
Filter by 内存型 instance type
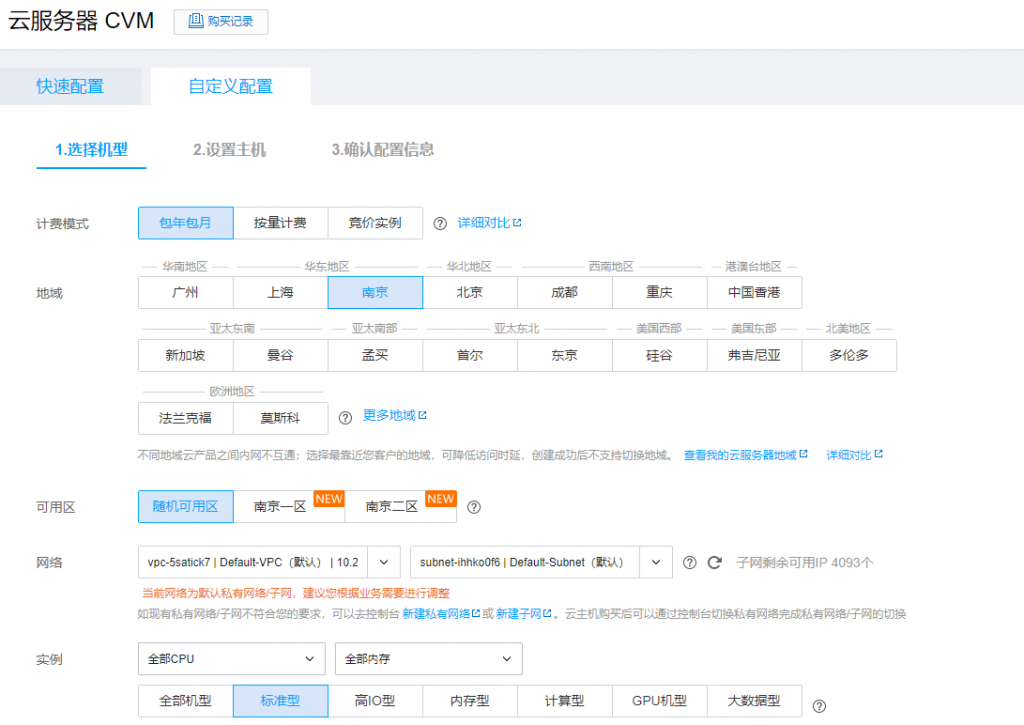tap(470, 701)
